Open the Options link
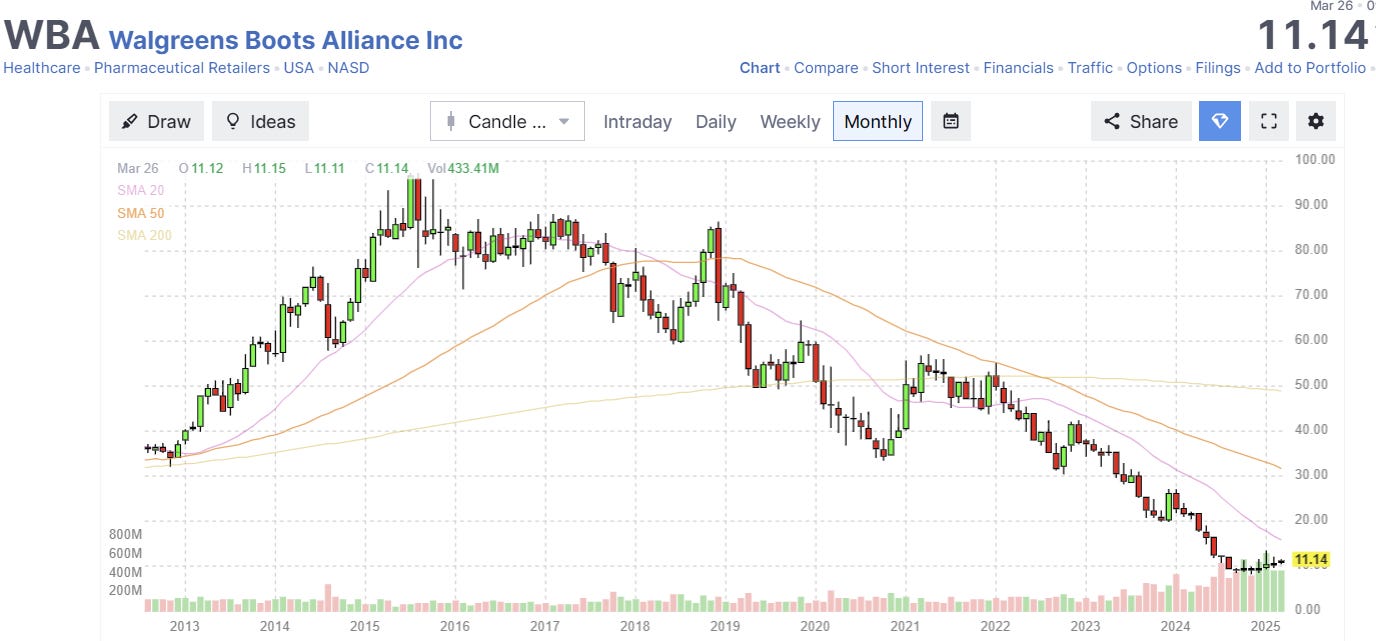This screenshot has height=641, width=1376. point(1154,68)
